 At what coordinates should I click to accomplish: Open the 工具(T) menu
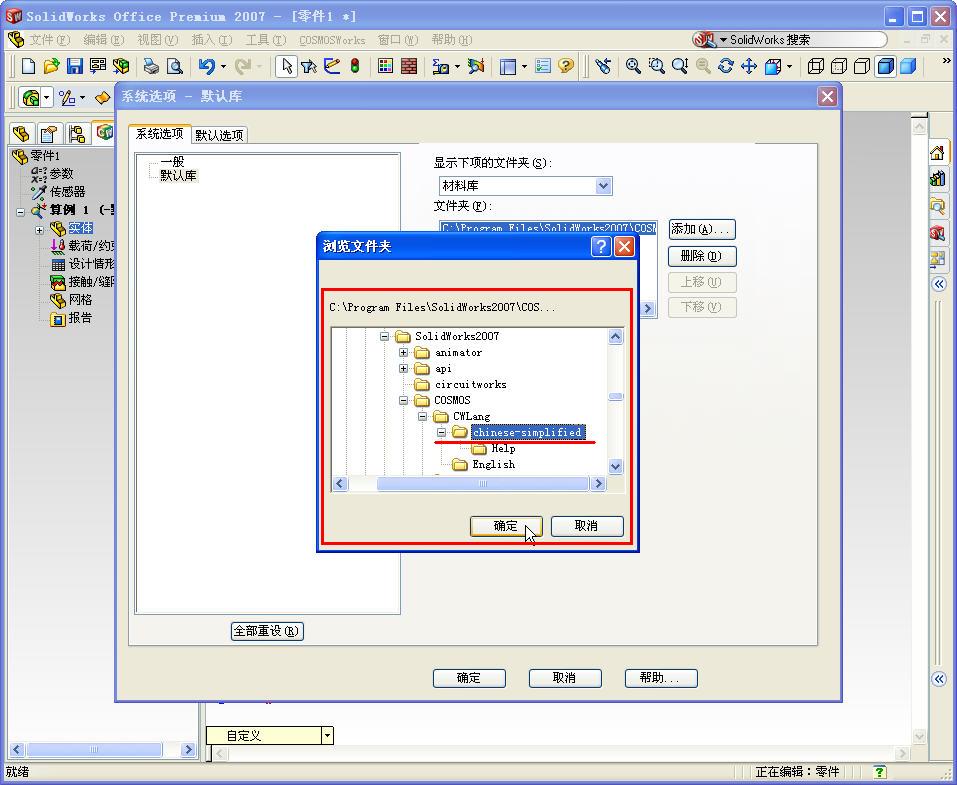tap(265, 40)
